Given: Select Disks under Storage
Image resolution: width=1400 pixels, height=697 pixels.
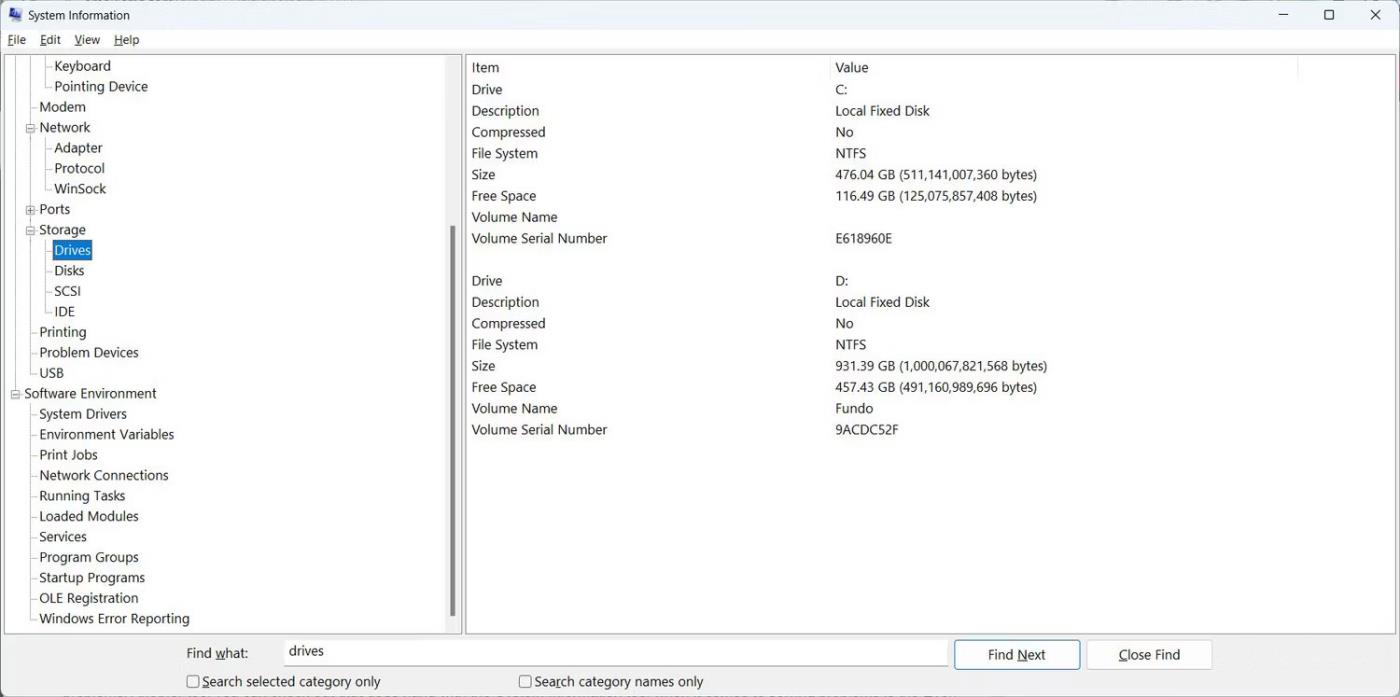Looking at the screenshot, I should pos(69,271).
